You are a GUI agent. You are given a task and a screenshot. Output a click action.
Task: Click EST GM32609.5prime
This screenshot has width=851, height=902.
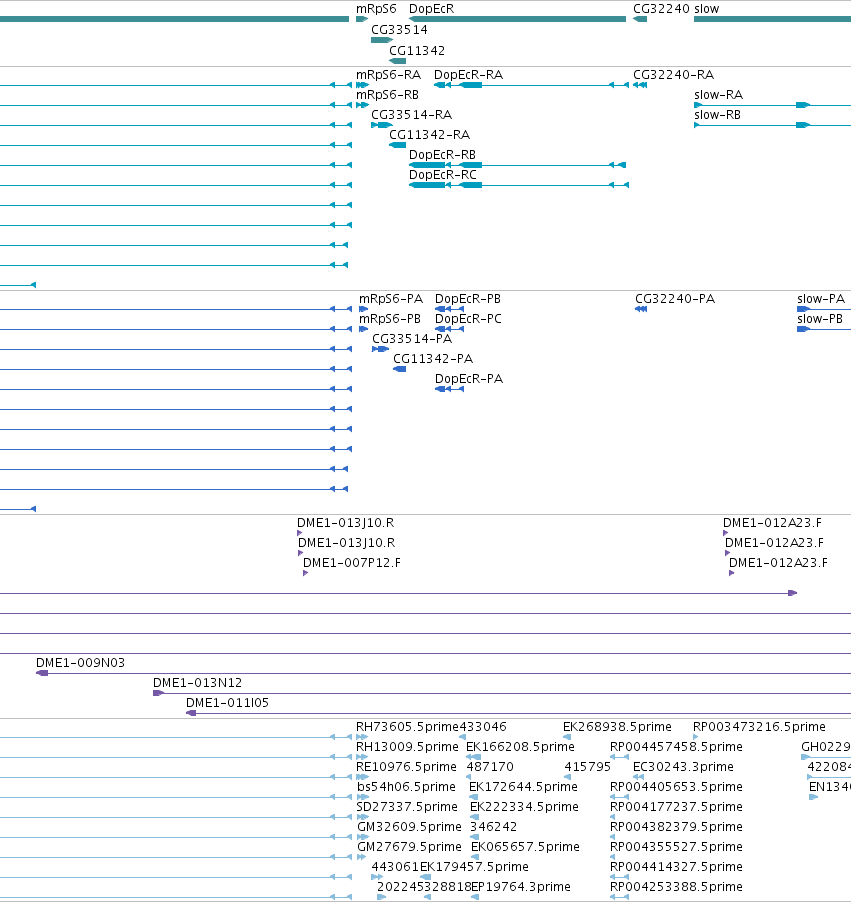[409, 827]
